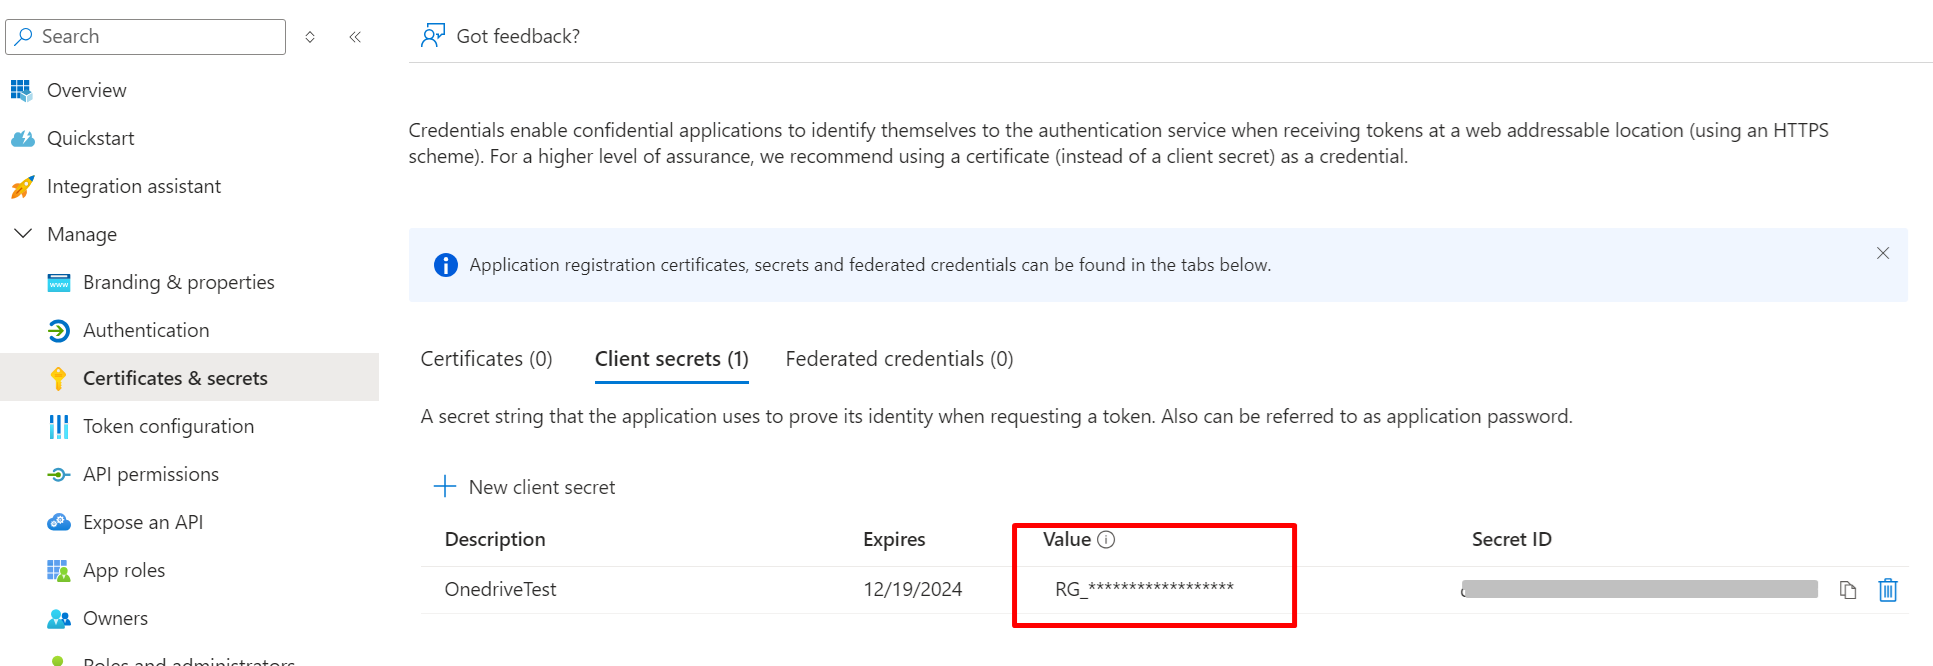This screenshot has width=1933, height=666.
Task: Click New client secret button
Action: (525, 487)
